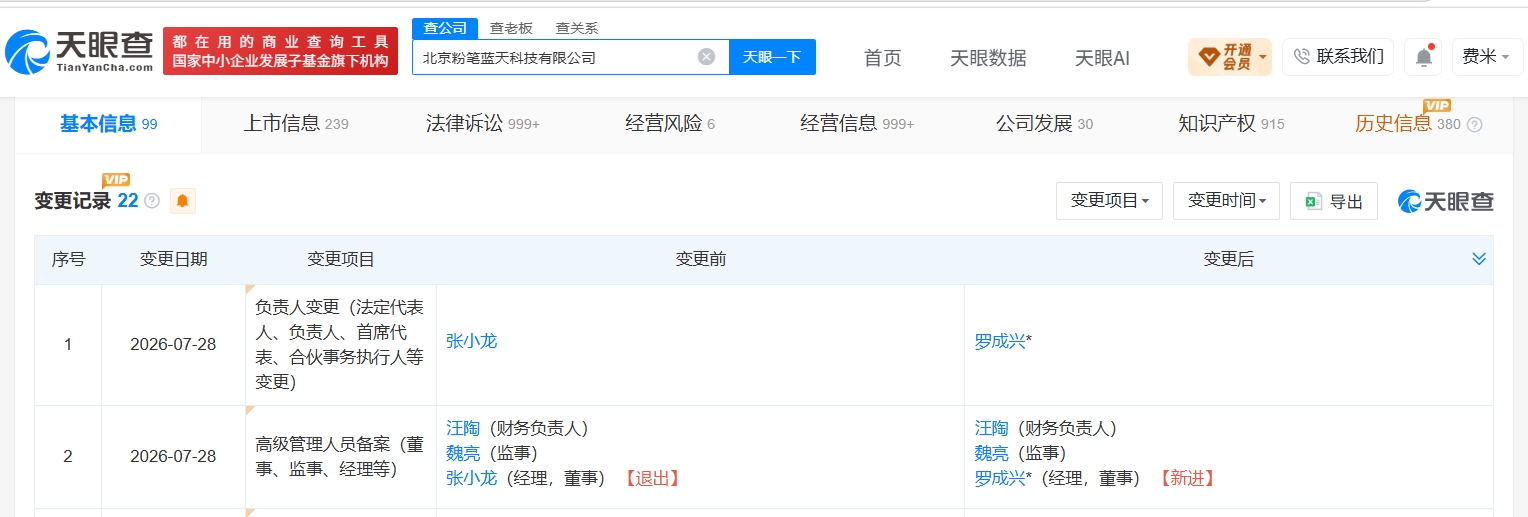Open the 费米 user menu
Image resolution: width=1528 pixels, height=517 pixels.
click(1486, 57)
